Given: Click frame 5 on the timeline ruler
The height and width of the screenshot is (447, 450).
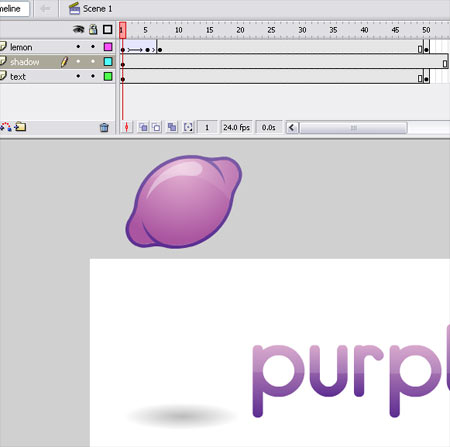Looking at the screenshot, I should (145, 30).
